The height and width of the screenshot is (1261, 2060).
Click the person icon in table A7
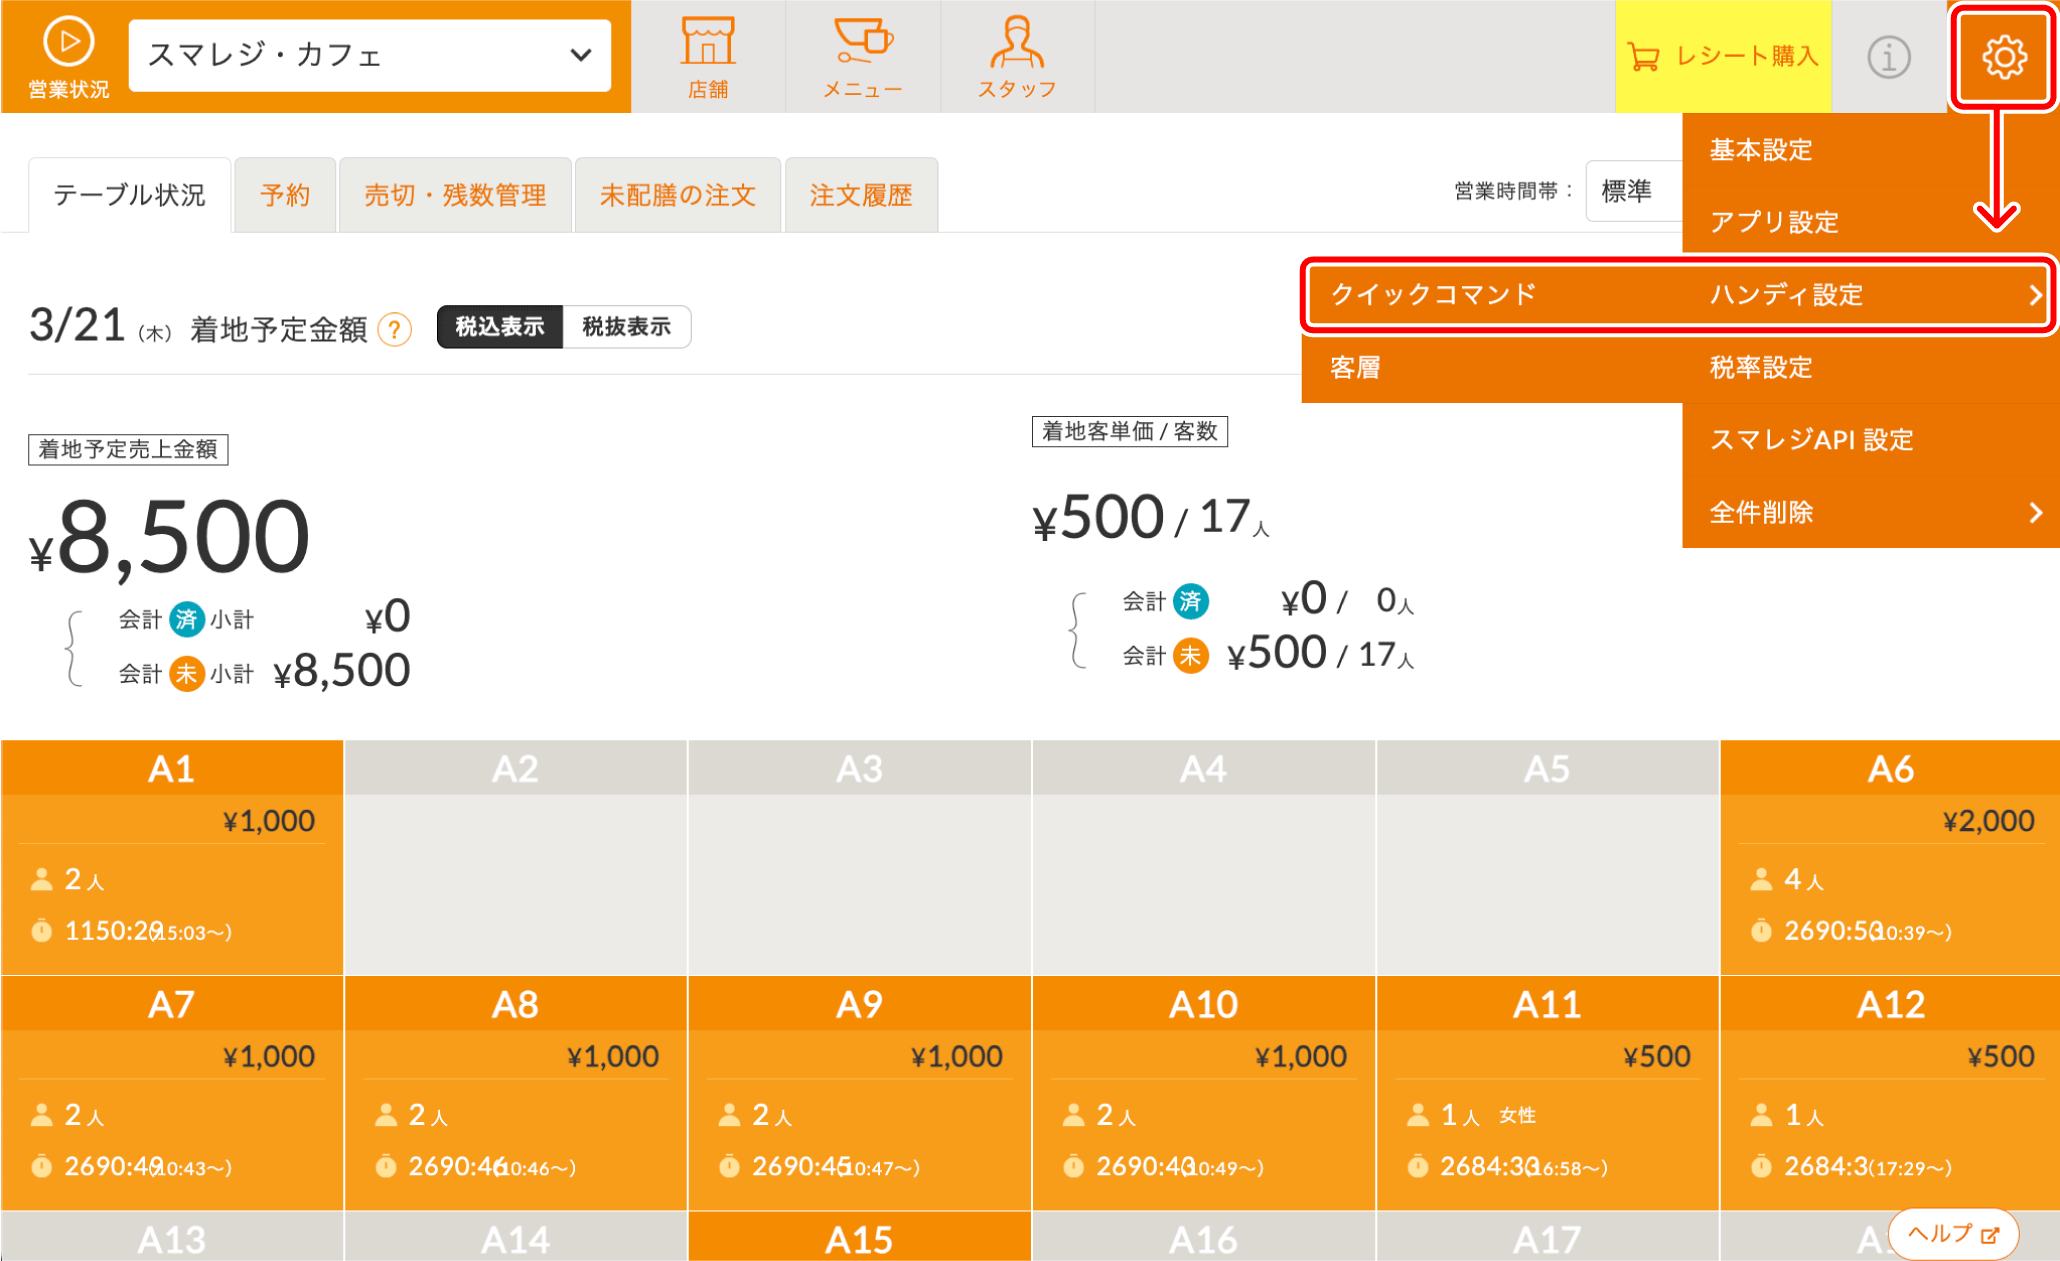pos(42,1115)
